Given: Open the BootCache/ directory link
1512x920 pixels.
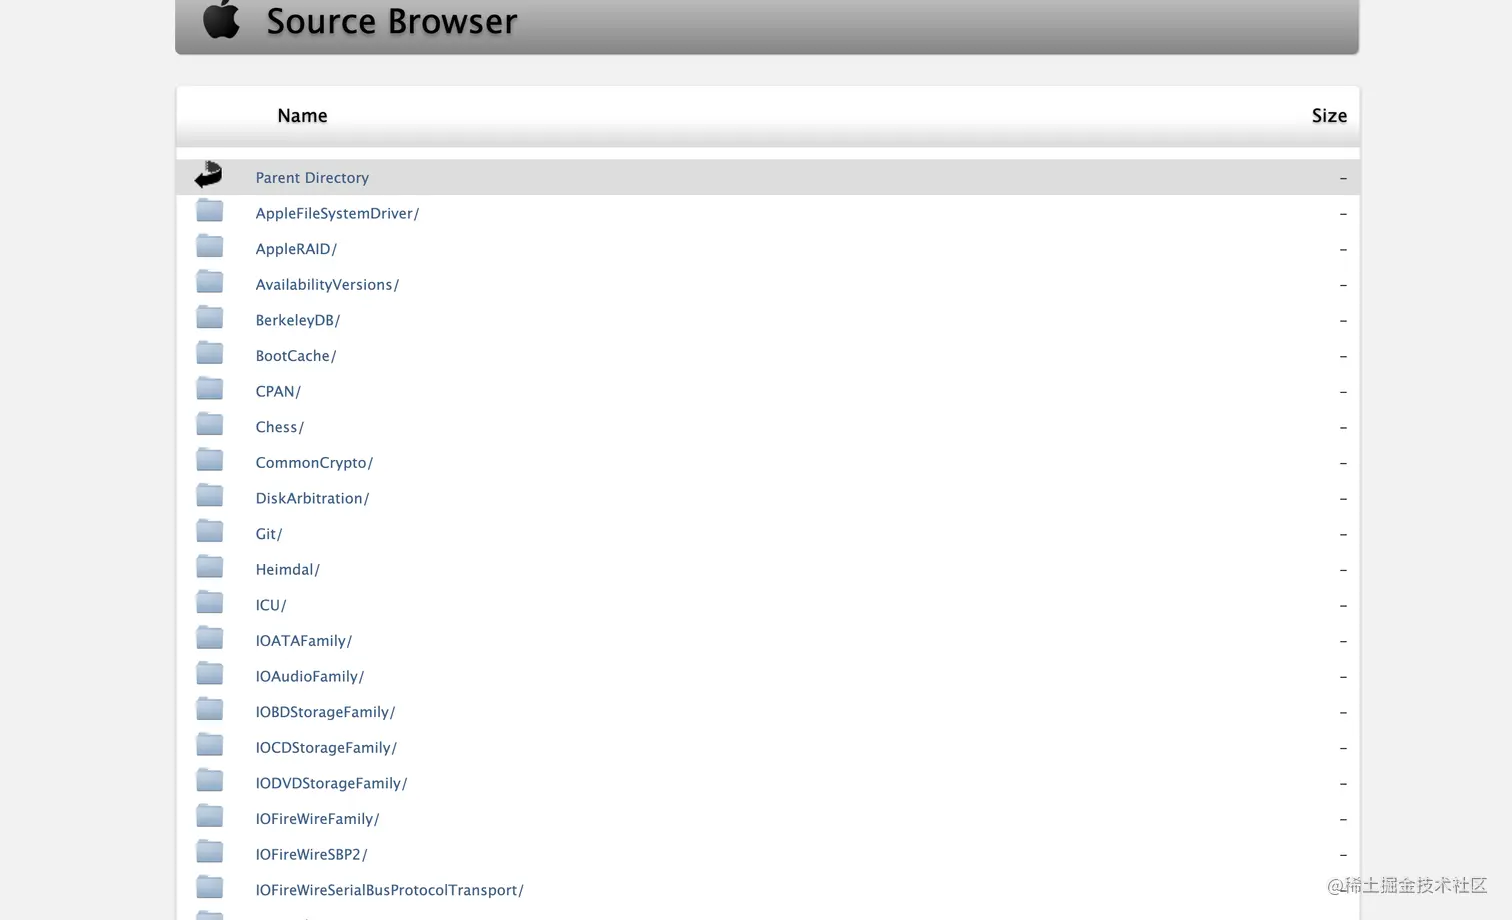Looking at the screenshot, I should 296,356.
